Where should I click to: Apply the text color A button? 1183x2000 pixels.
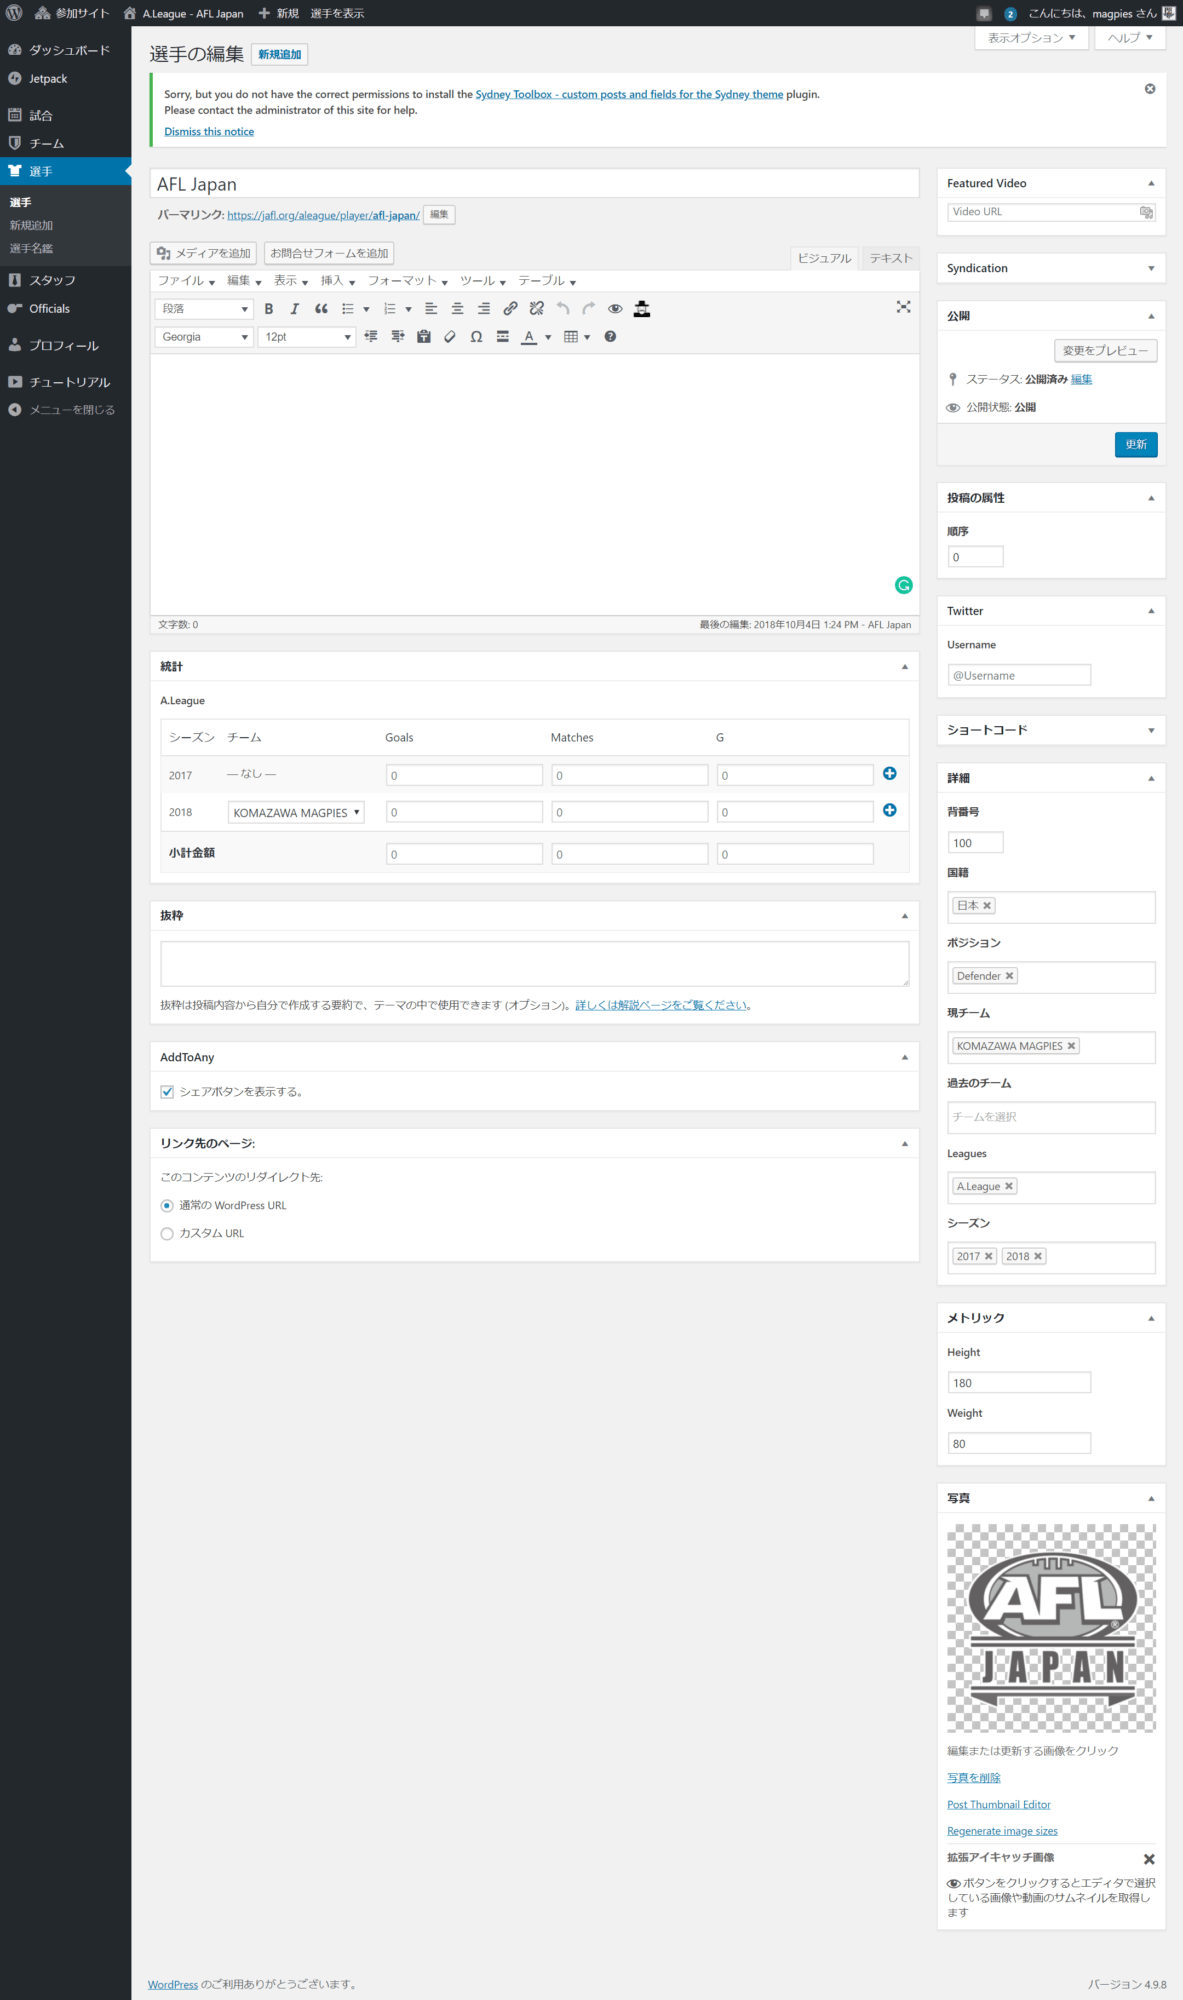pos(529,337)
